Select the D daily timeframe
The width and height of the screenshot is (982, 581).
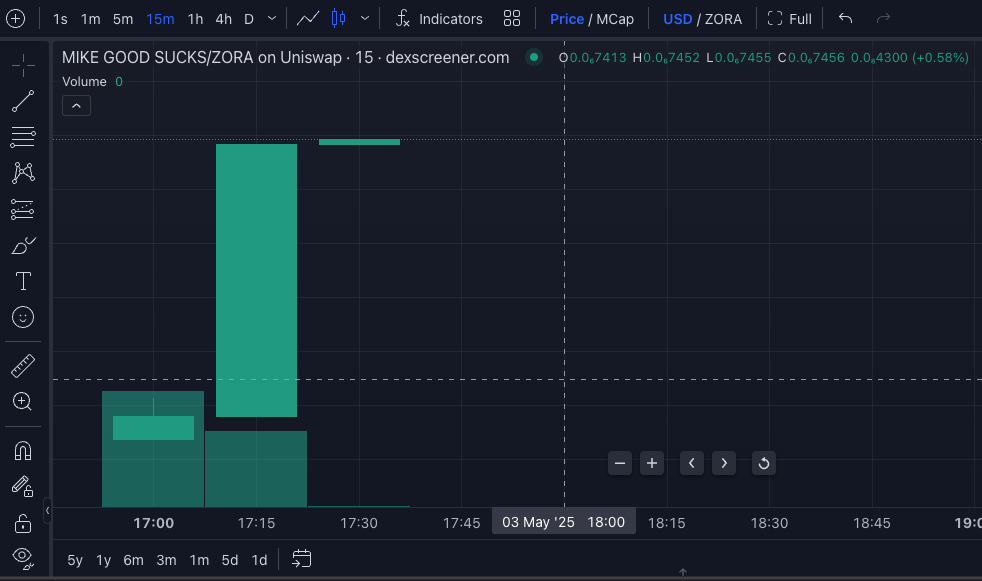point(249,19)
